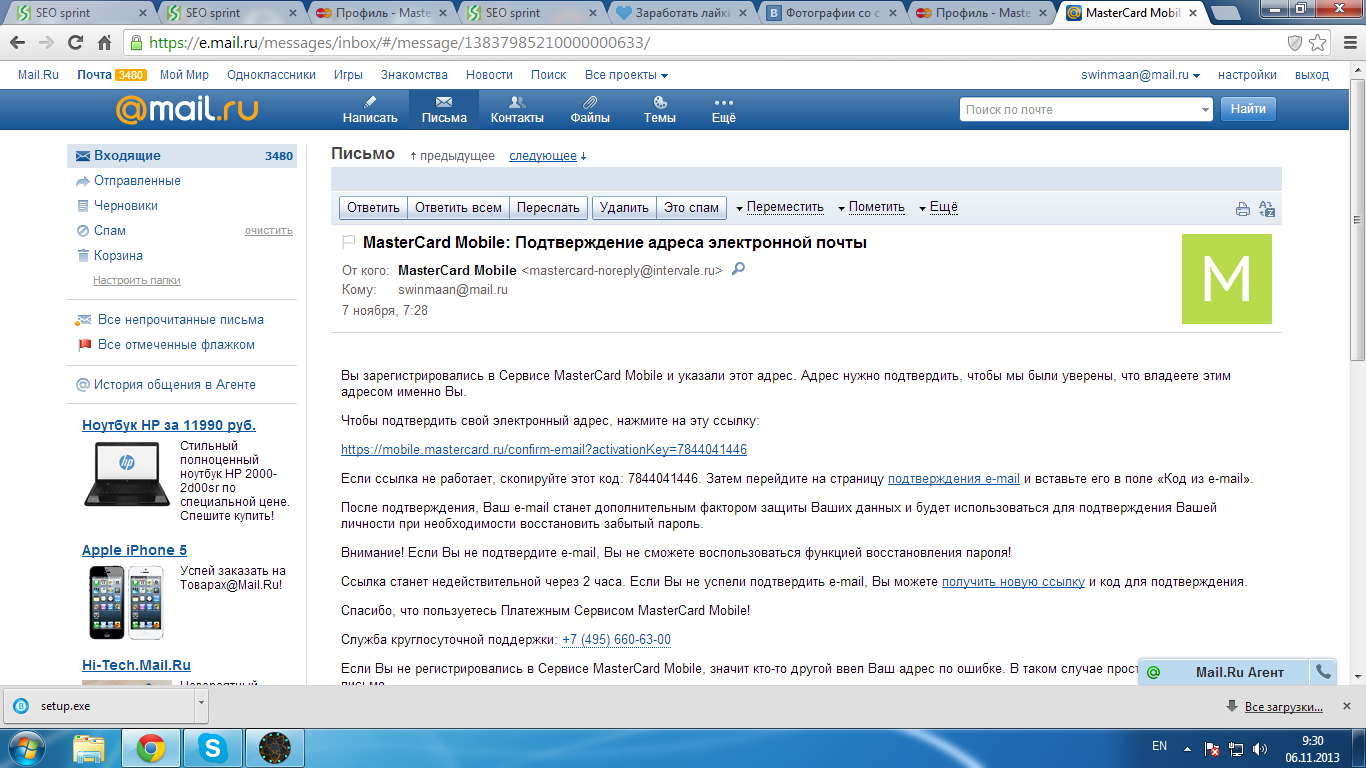
Task: Open the Переместить dropdown
Action: point(780,207)
